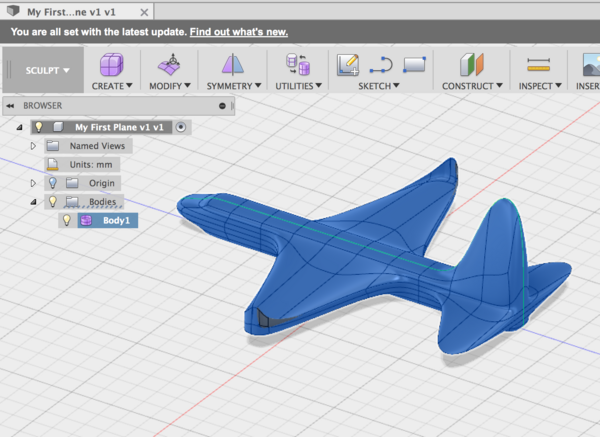Click the Construct plane icon
The width and height of the screenshot is (600, 437).
472,65
